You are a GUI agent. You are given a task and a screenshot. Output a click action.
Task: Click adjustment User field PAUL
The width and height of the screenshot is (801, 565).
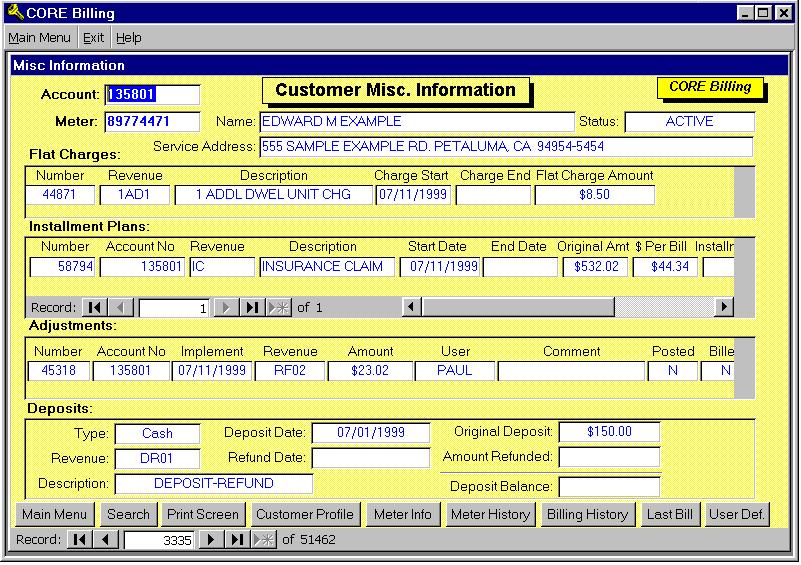(x=455, y=371)
